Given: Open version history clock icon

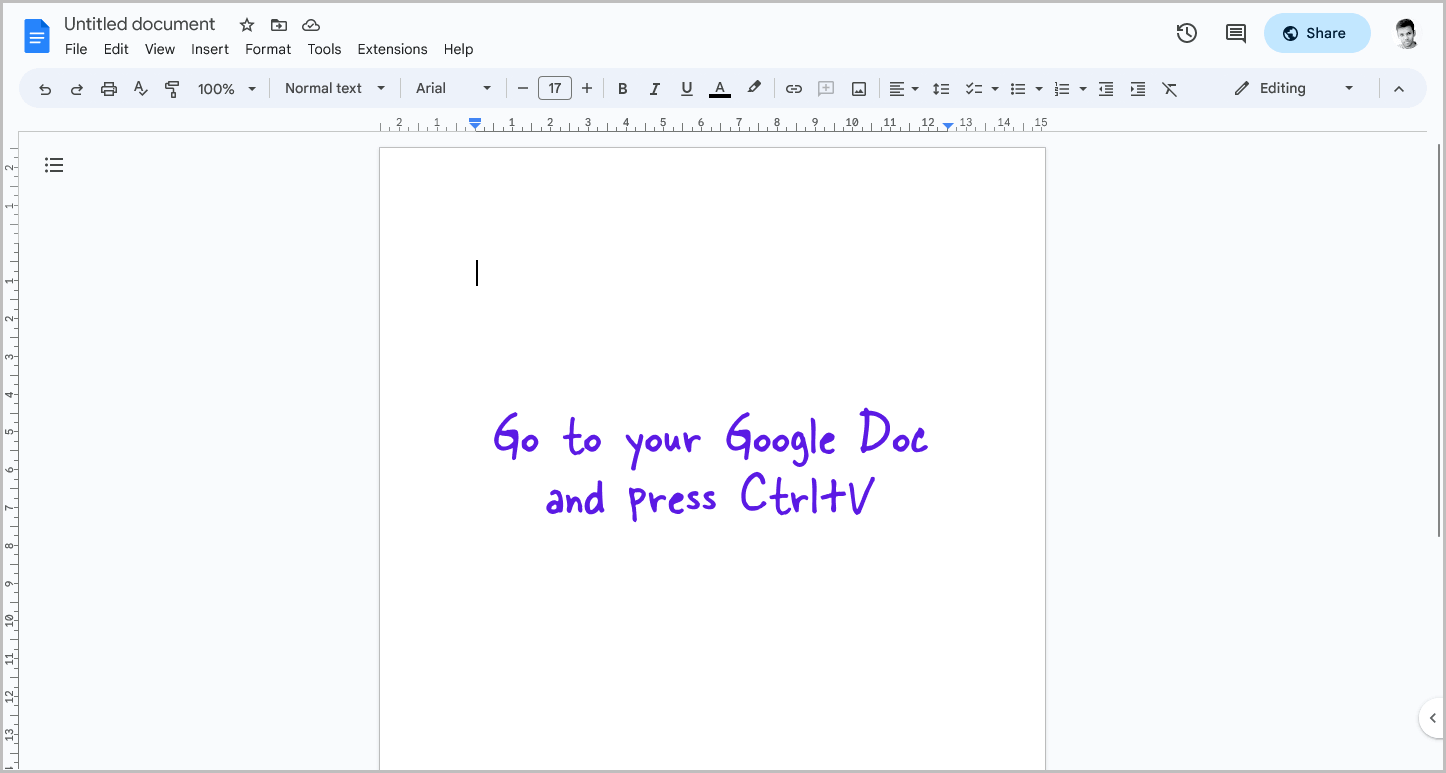Looking at the screenshot, I should point(1187,33).
